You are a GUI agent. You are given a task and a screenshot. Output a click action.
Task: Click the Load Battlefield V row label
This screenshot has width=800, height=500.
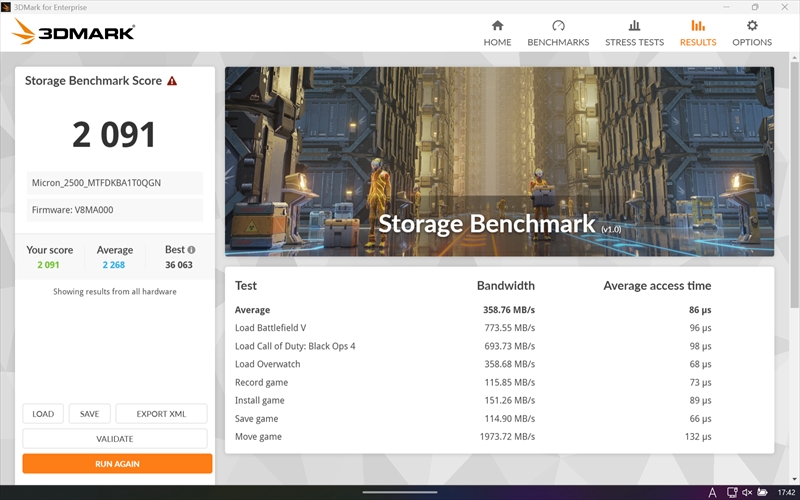[x=270, y=328]
